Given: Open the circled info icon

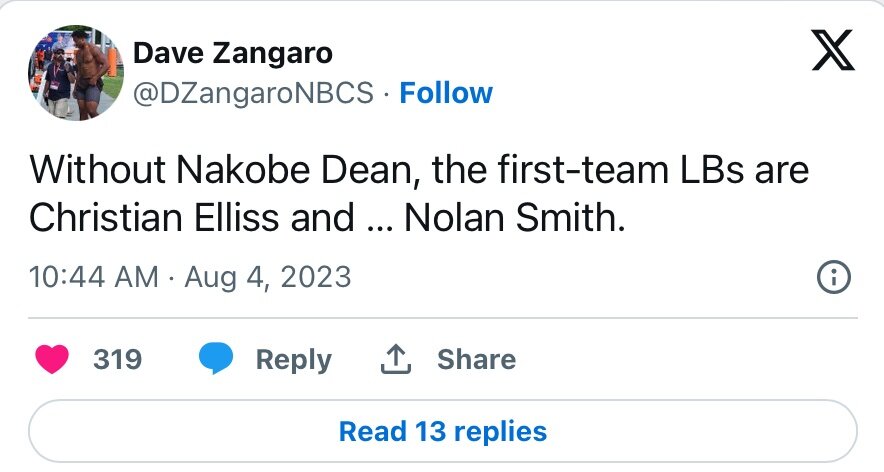Looking at the screenshot, I should 834,276.
